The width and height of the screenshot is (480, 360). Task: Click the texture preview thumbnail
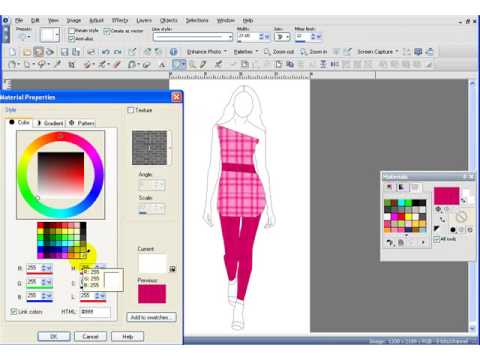(149, 148)
